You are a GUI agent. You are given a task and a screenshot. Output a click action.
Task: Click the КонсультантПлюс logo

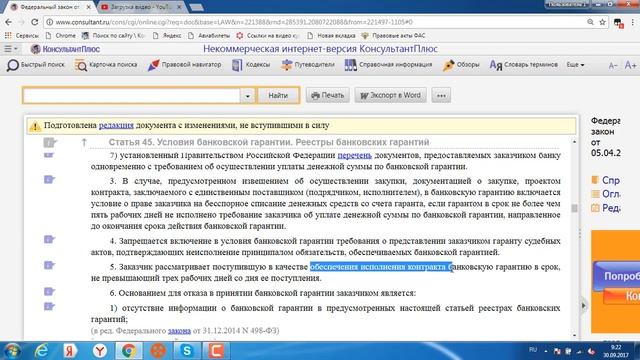(65, 49)
